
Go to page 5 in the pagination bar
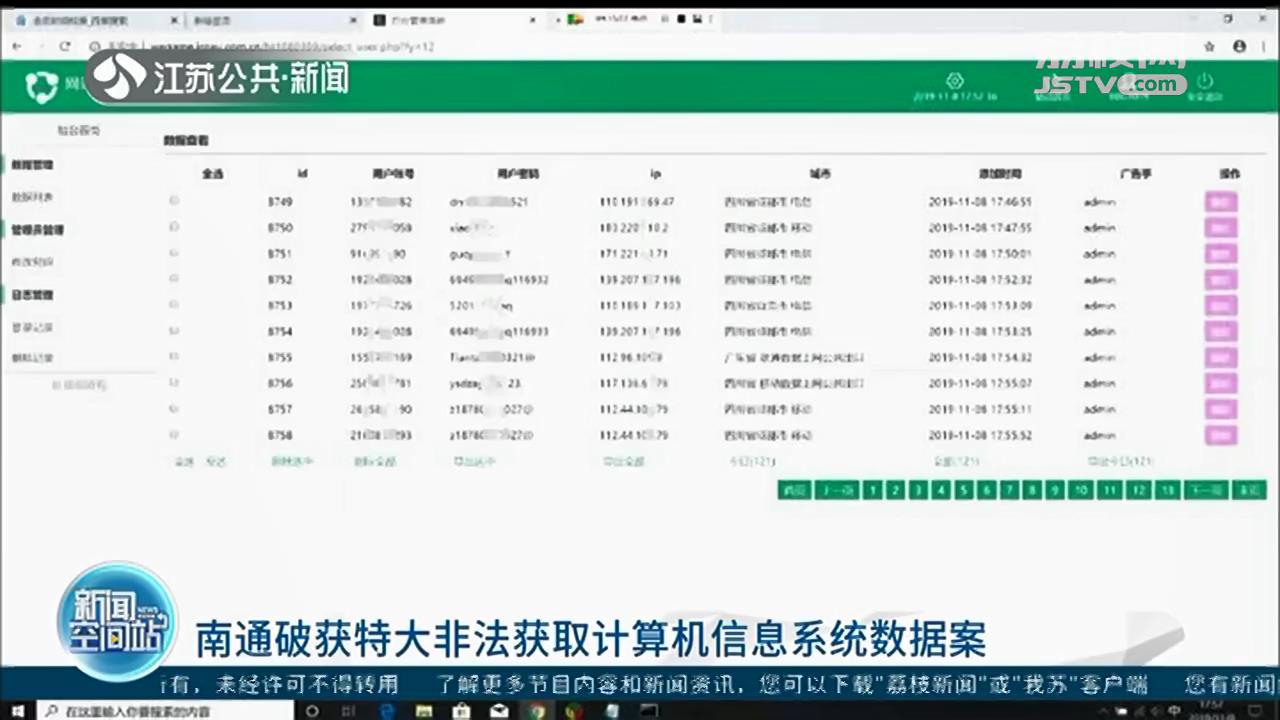coord(963,490)
